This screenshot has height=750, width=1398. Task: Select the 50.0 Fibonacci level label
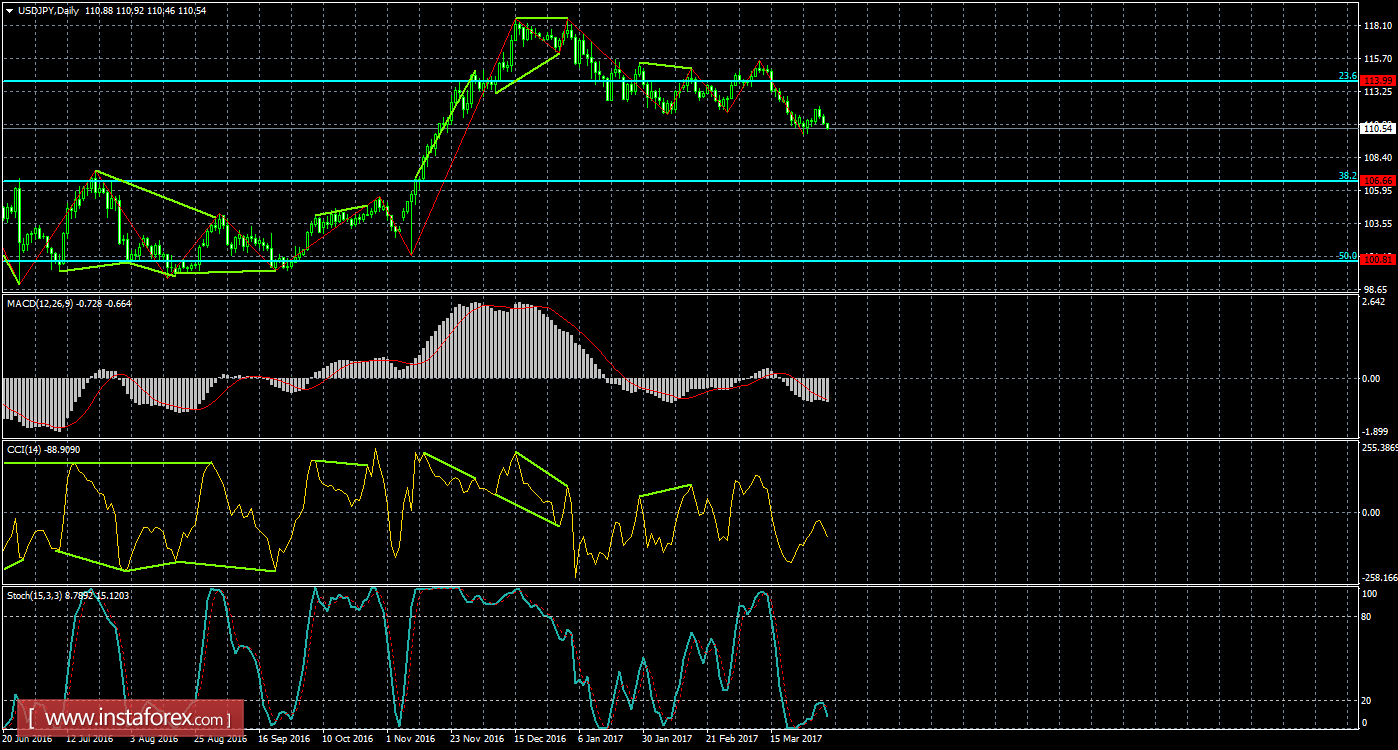pos(1347,256)
